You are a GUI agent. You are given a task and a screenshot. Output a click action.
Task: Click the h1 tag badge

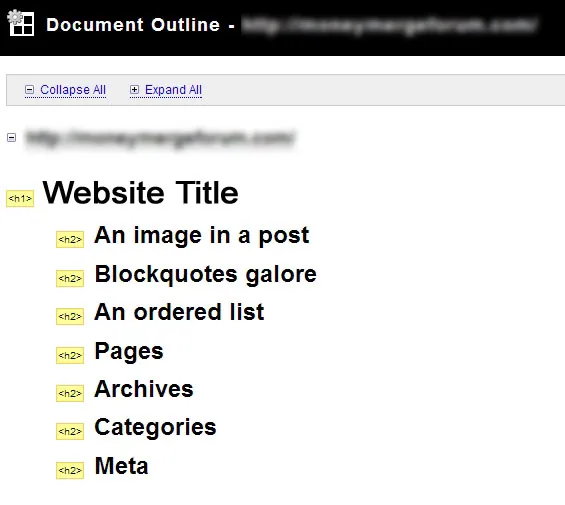(20, 199)
